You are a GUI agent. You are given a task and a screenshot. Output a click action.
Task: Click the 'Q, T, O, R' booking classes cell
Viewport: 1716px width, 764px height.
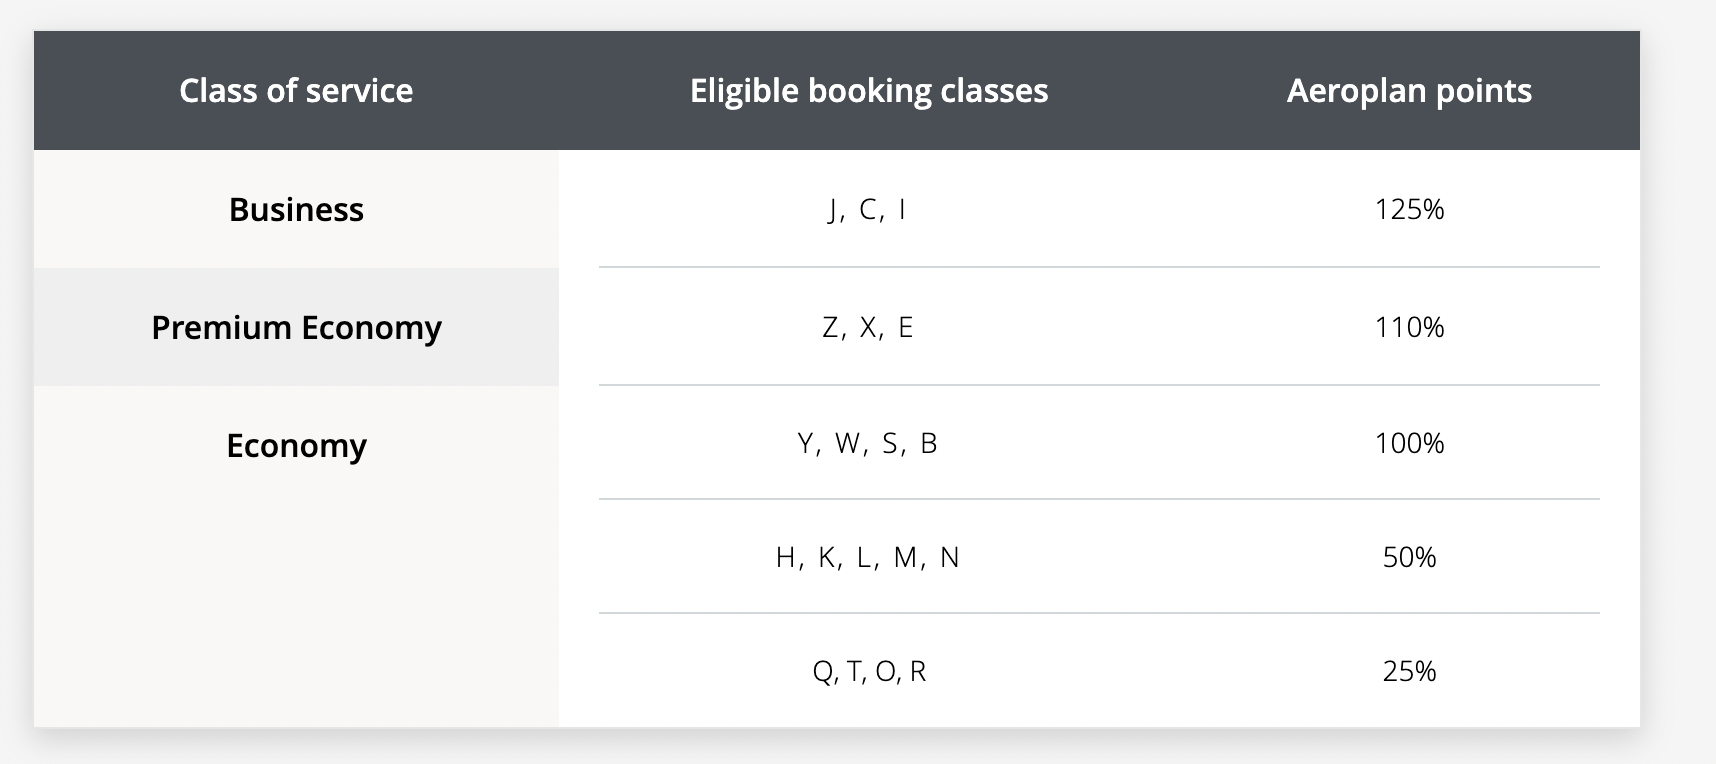click(869, 671)
